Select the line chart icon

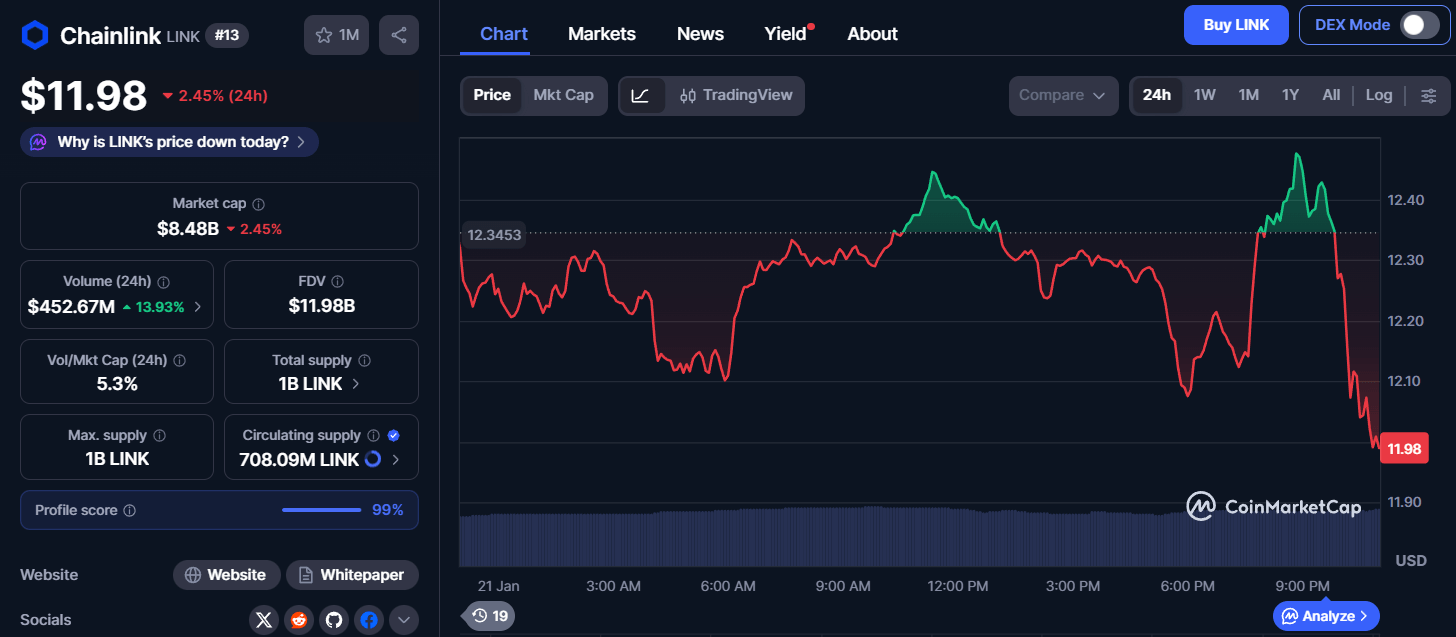click(x=641, y=96)
